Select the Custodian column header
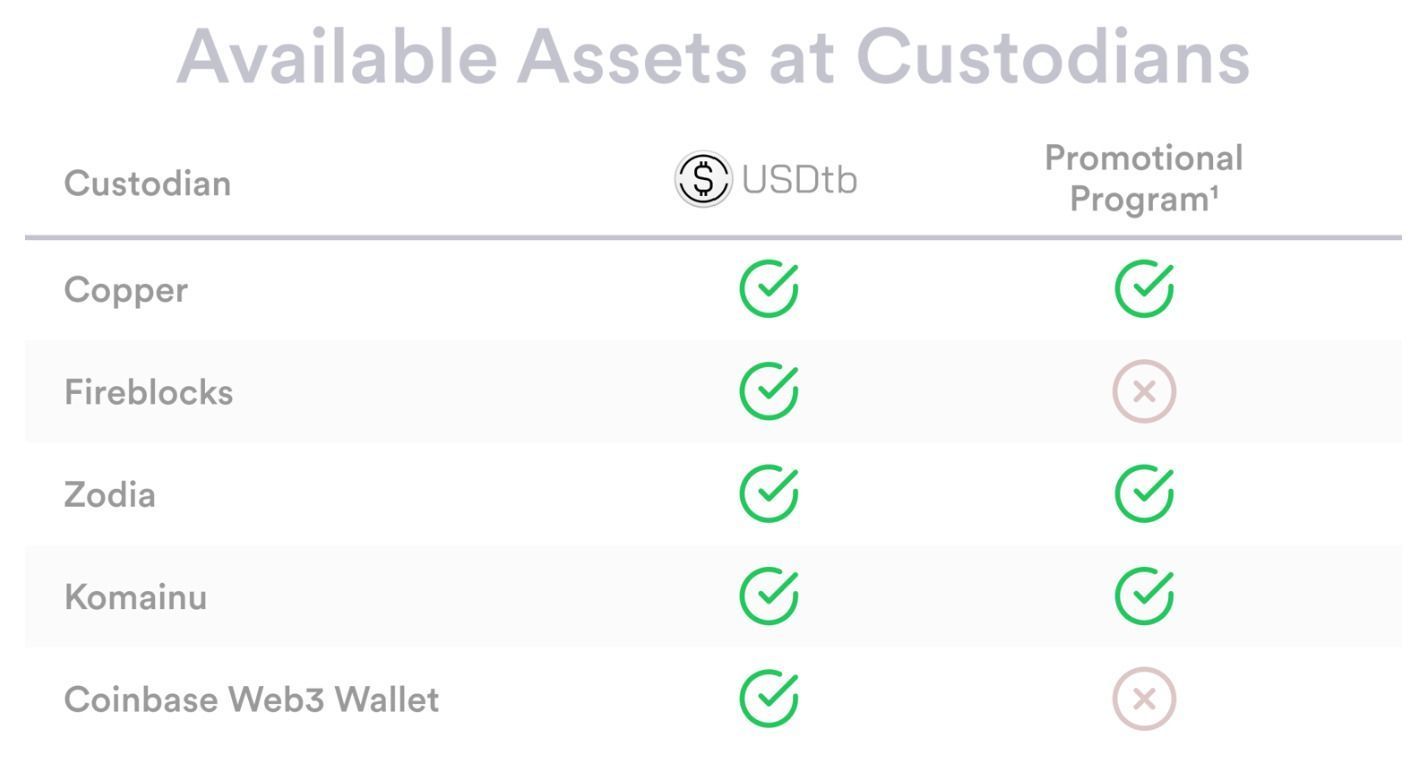The height and width of the screenshot is (772, 1424). [148, 184]
